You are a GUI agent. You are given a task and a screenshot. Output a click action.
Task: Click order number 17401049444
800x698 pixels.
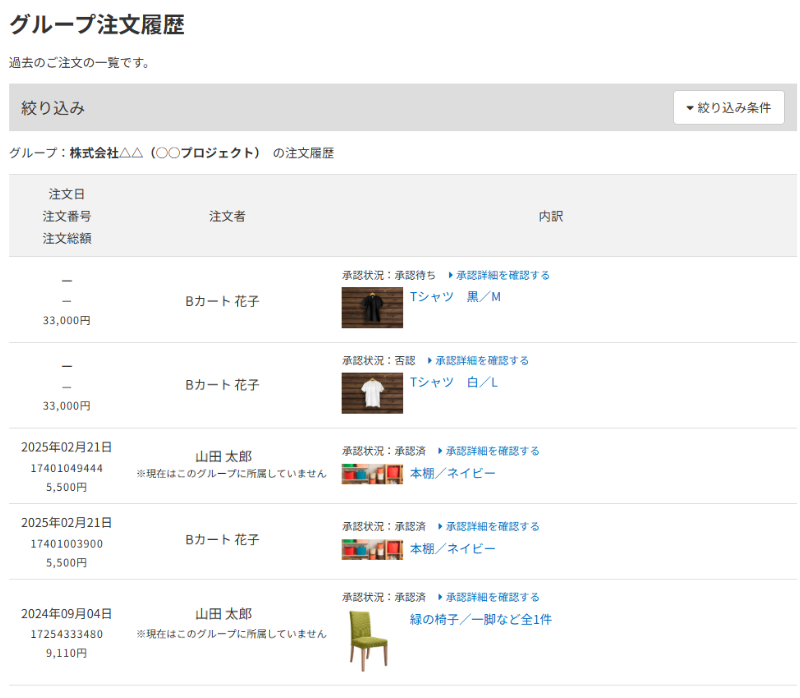tap(67, 468)
